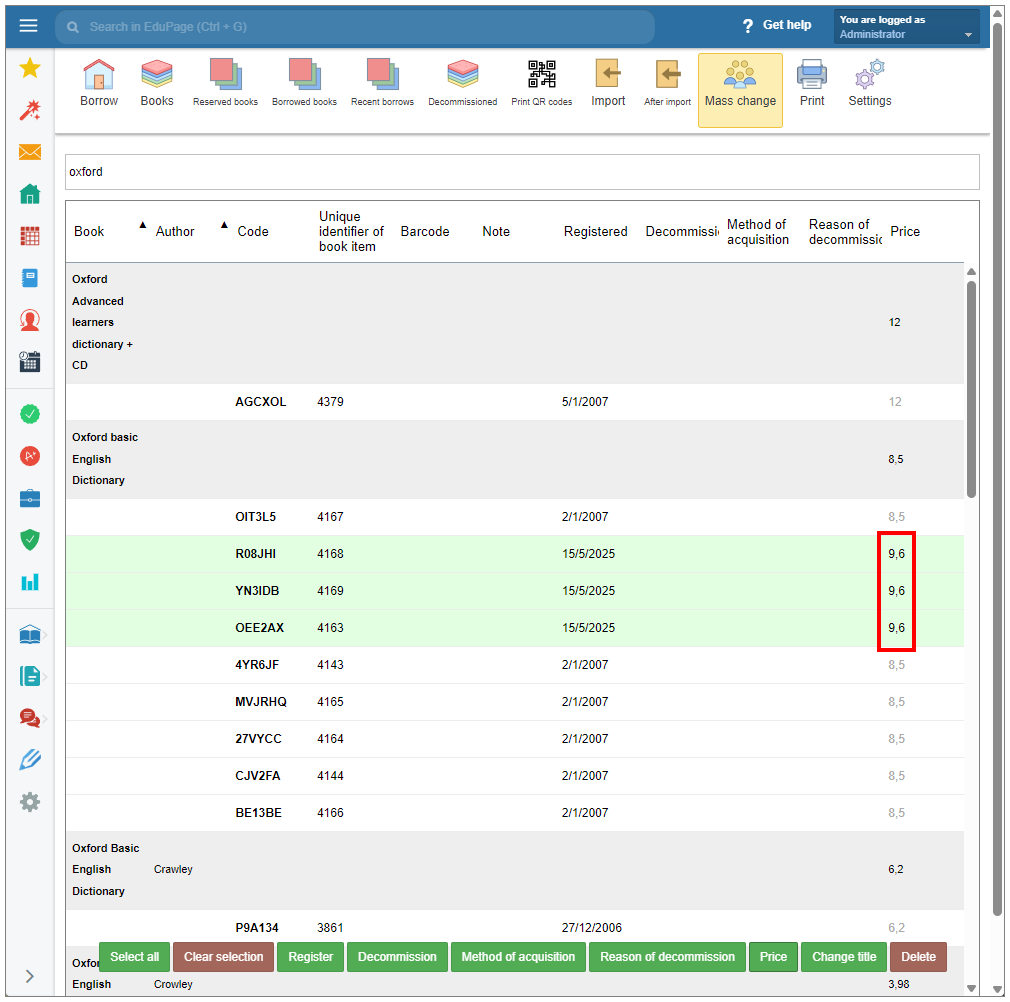This screenshot has width=1010, height=1002.
Task: Select the row with code R08JHI
Action: [x=255, y=554]
